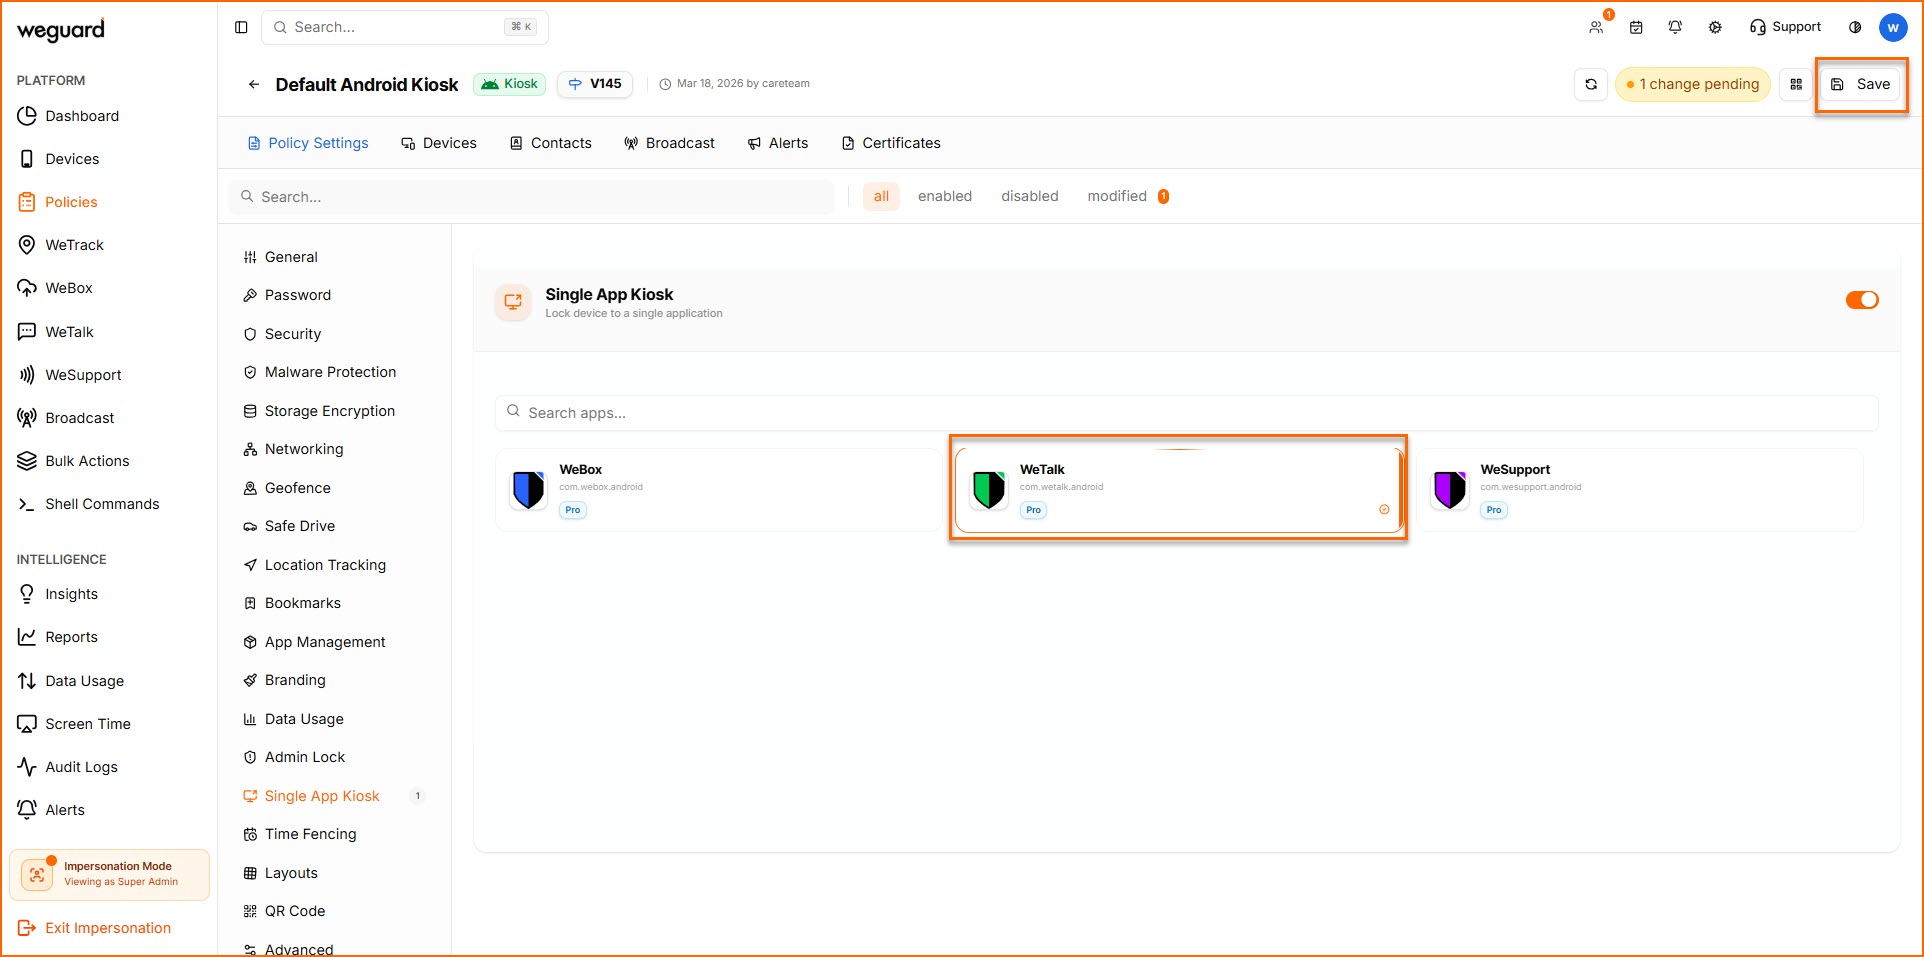Viewport: 1924px width, 957px height.
Task: Open the Certificates tab
Action: click(891, 143)
